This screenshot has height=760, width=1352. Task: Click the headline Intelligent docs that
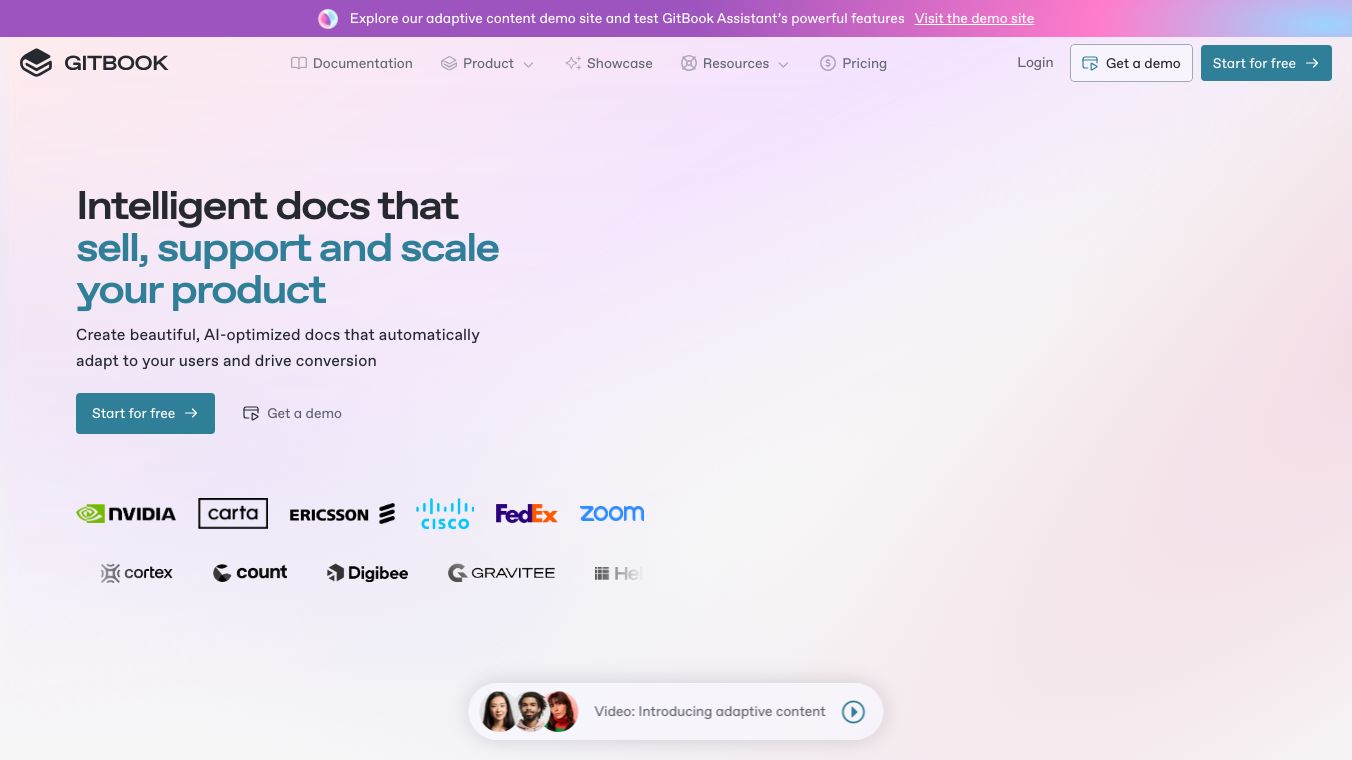(x=267, y=206)
